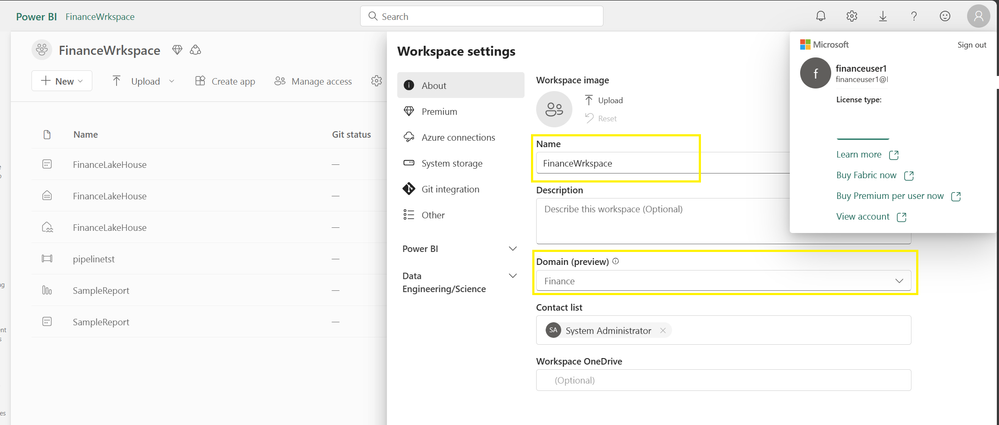999x425 pixels.
Task: Expand the Power BI settings section
Action: pos(513,248)
